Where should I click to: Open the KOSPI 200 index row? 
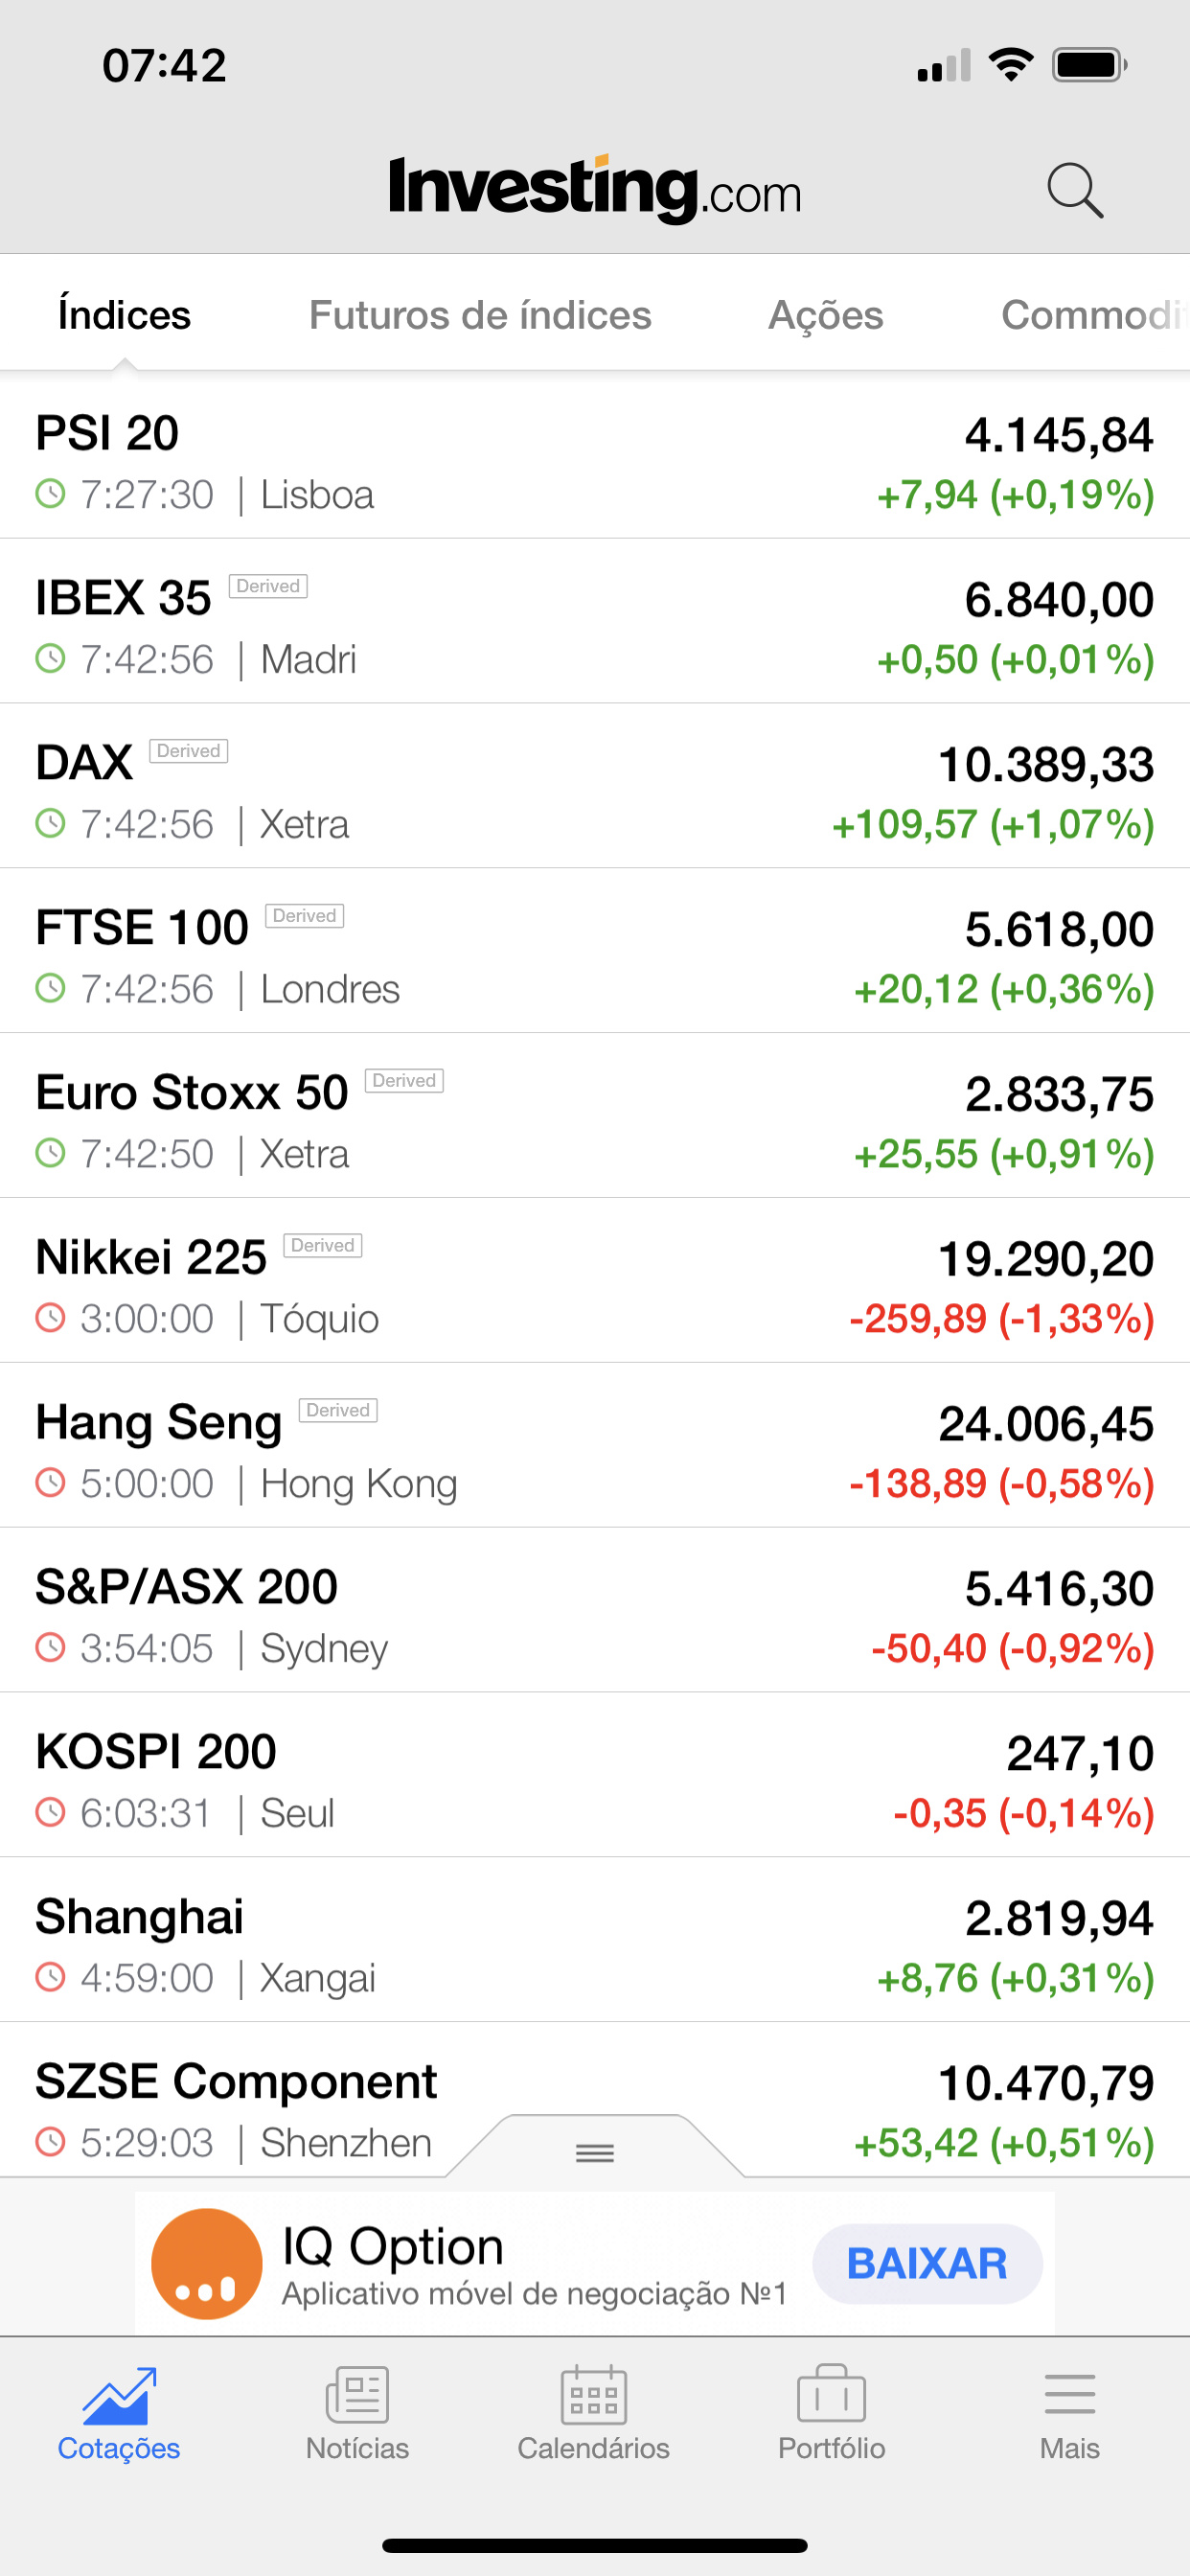pyautogui.click(x=595, y=1776)
